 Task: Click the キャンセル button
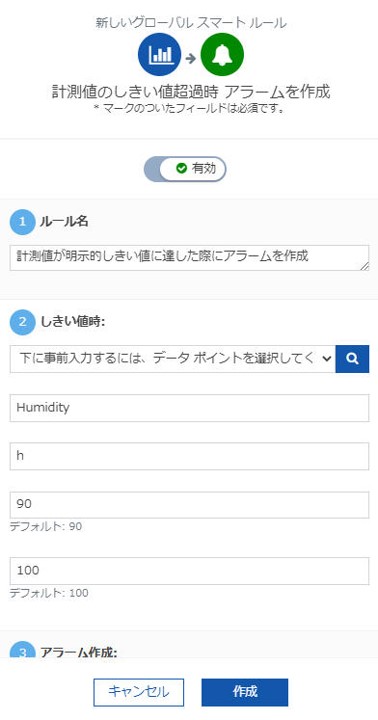click(139, 692)
